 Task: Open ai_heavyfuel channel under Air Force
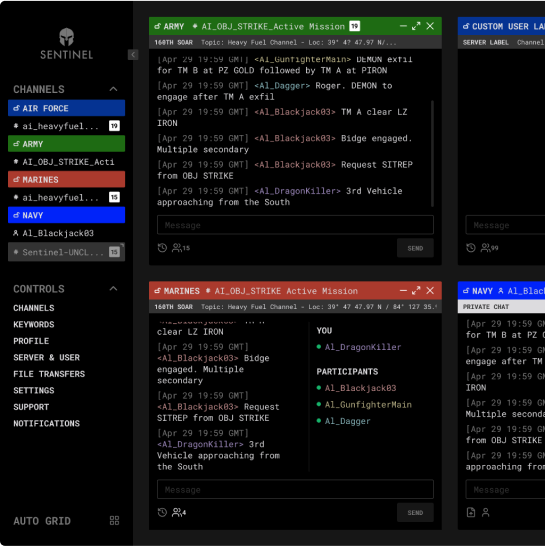tap(67, 126)
